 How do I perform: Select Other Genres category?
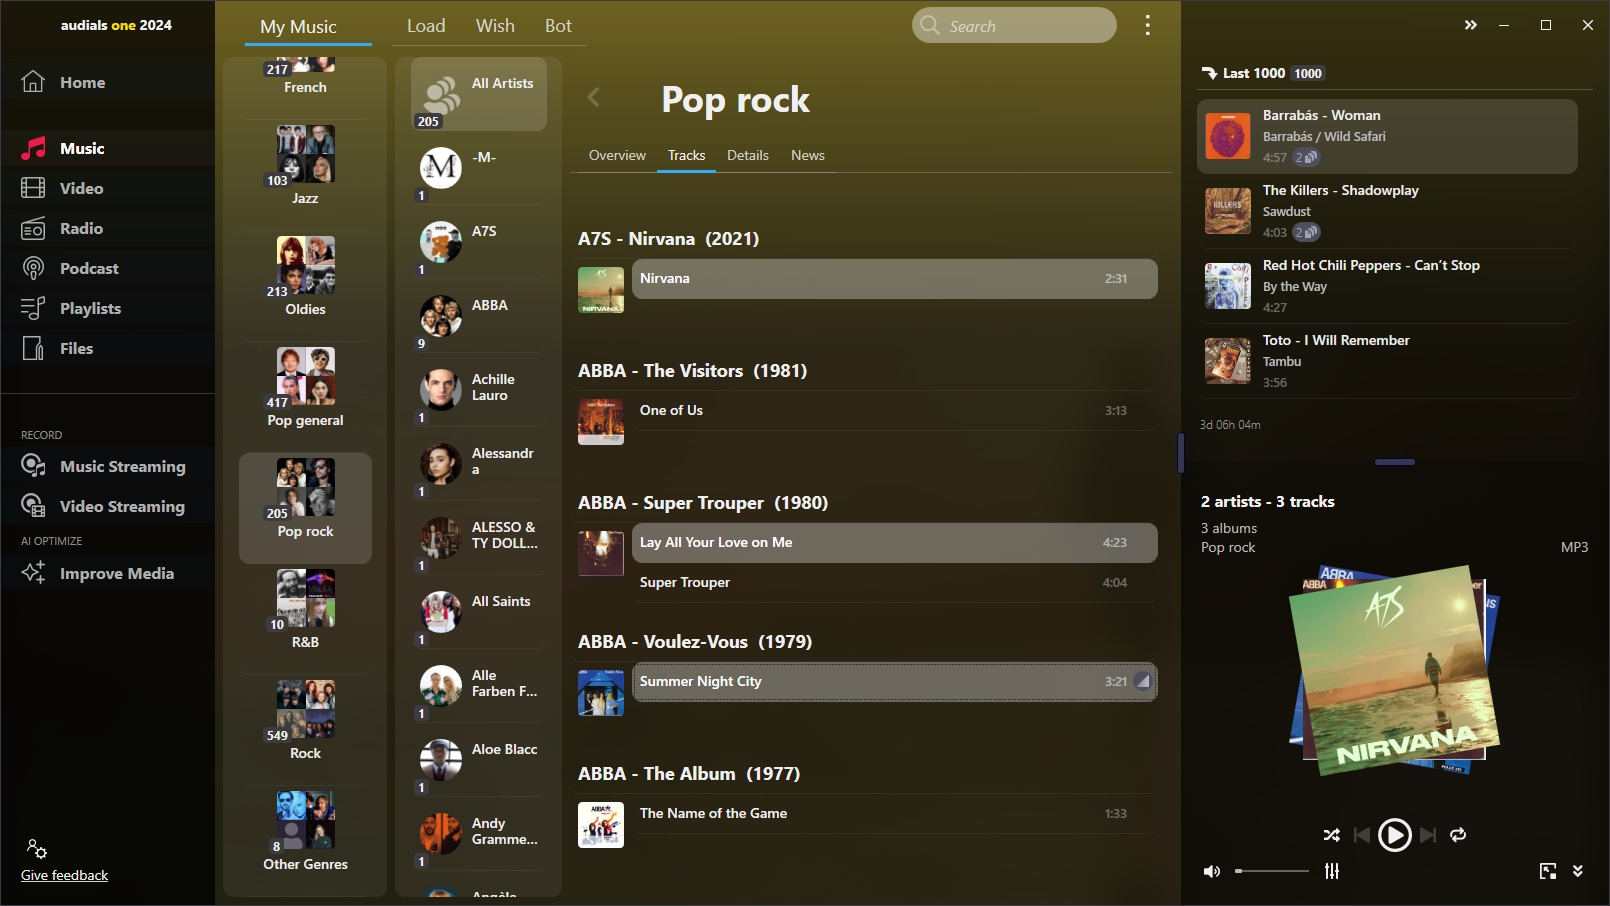pos(305,832)
